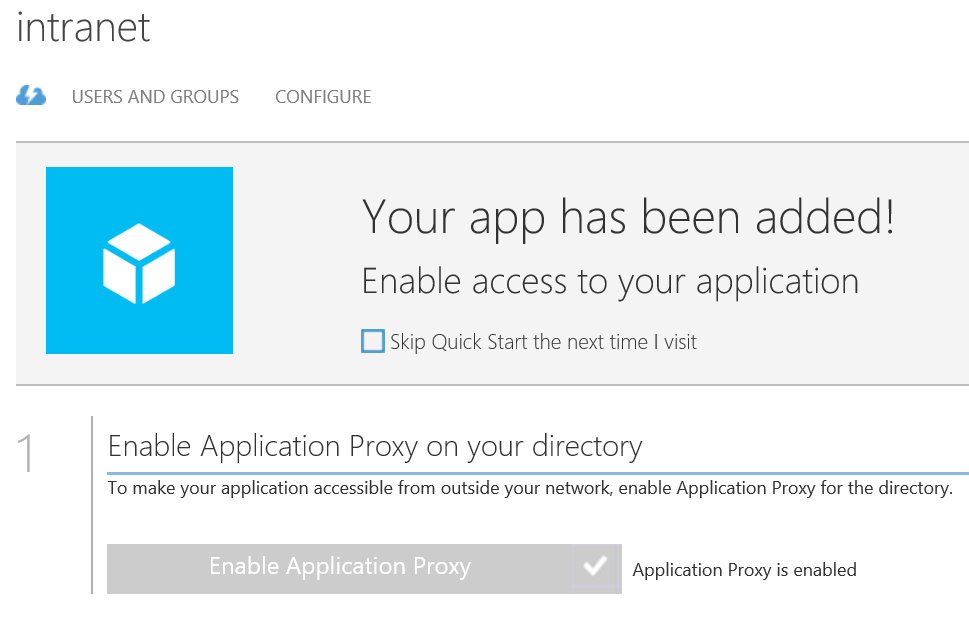Select the 'Enable access to your application' subheading
The width and height of the screenshot is (969, 623).
click(609, 281)
